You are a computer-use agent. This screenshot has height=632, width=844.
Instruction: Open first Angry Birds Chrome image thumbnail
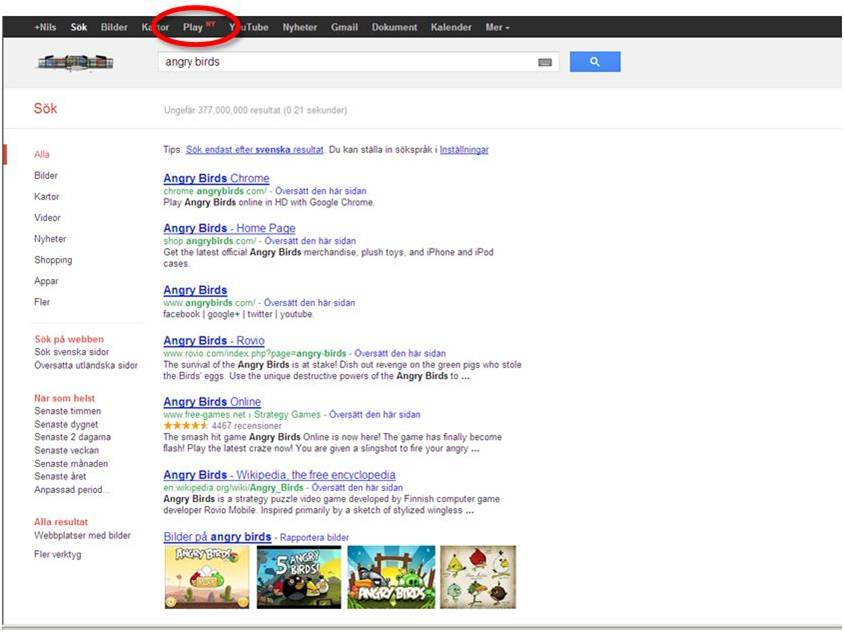point(207,577)
